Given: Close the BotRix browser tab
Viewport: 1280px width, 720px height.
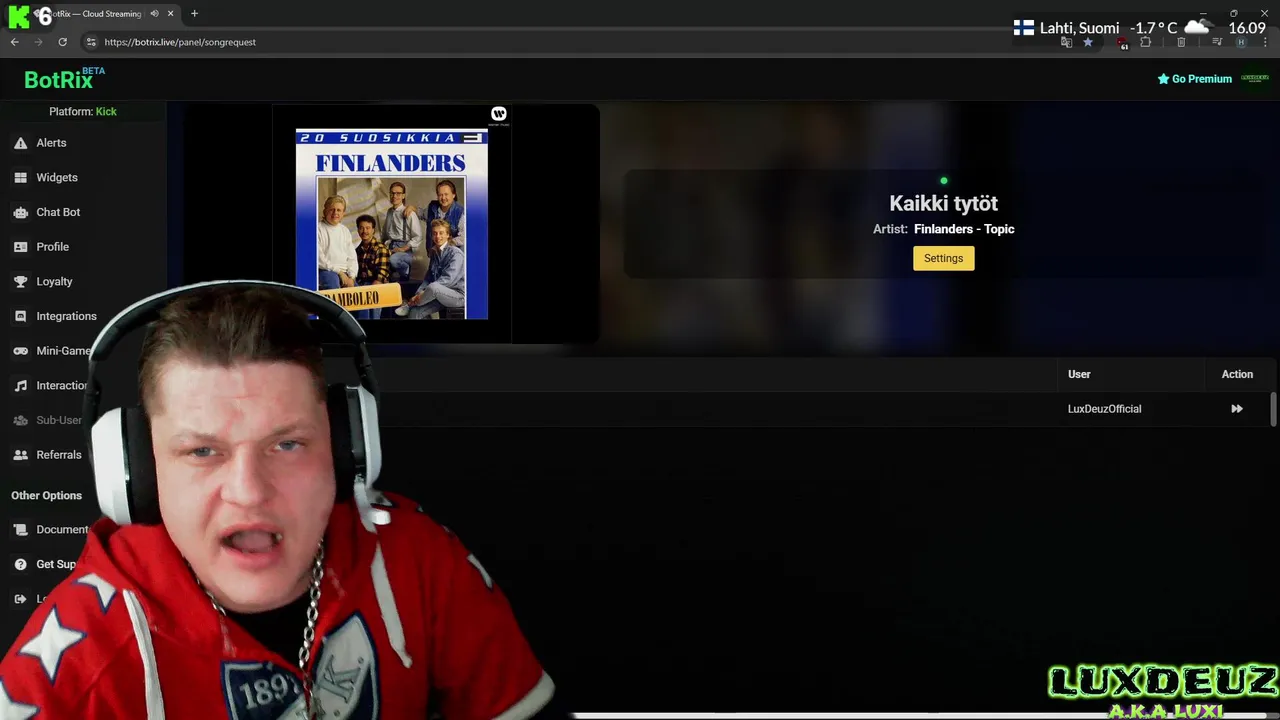Looking at the screenshot, I should pos(170,14).
